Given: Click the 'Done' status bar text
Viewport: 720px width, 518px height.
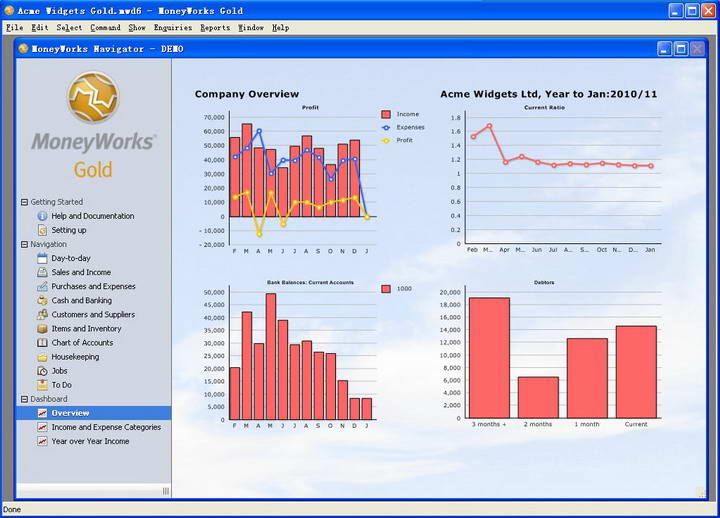Looking at the screenshot, I should click(12, 509).
